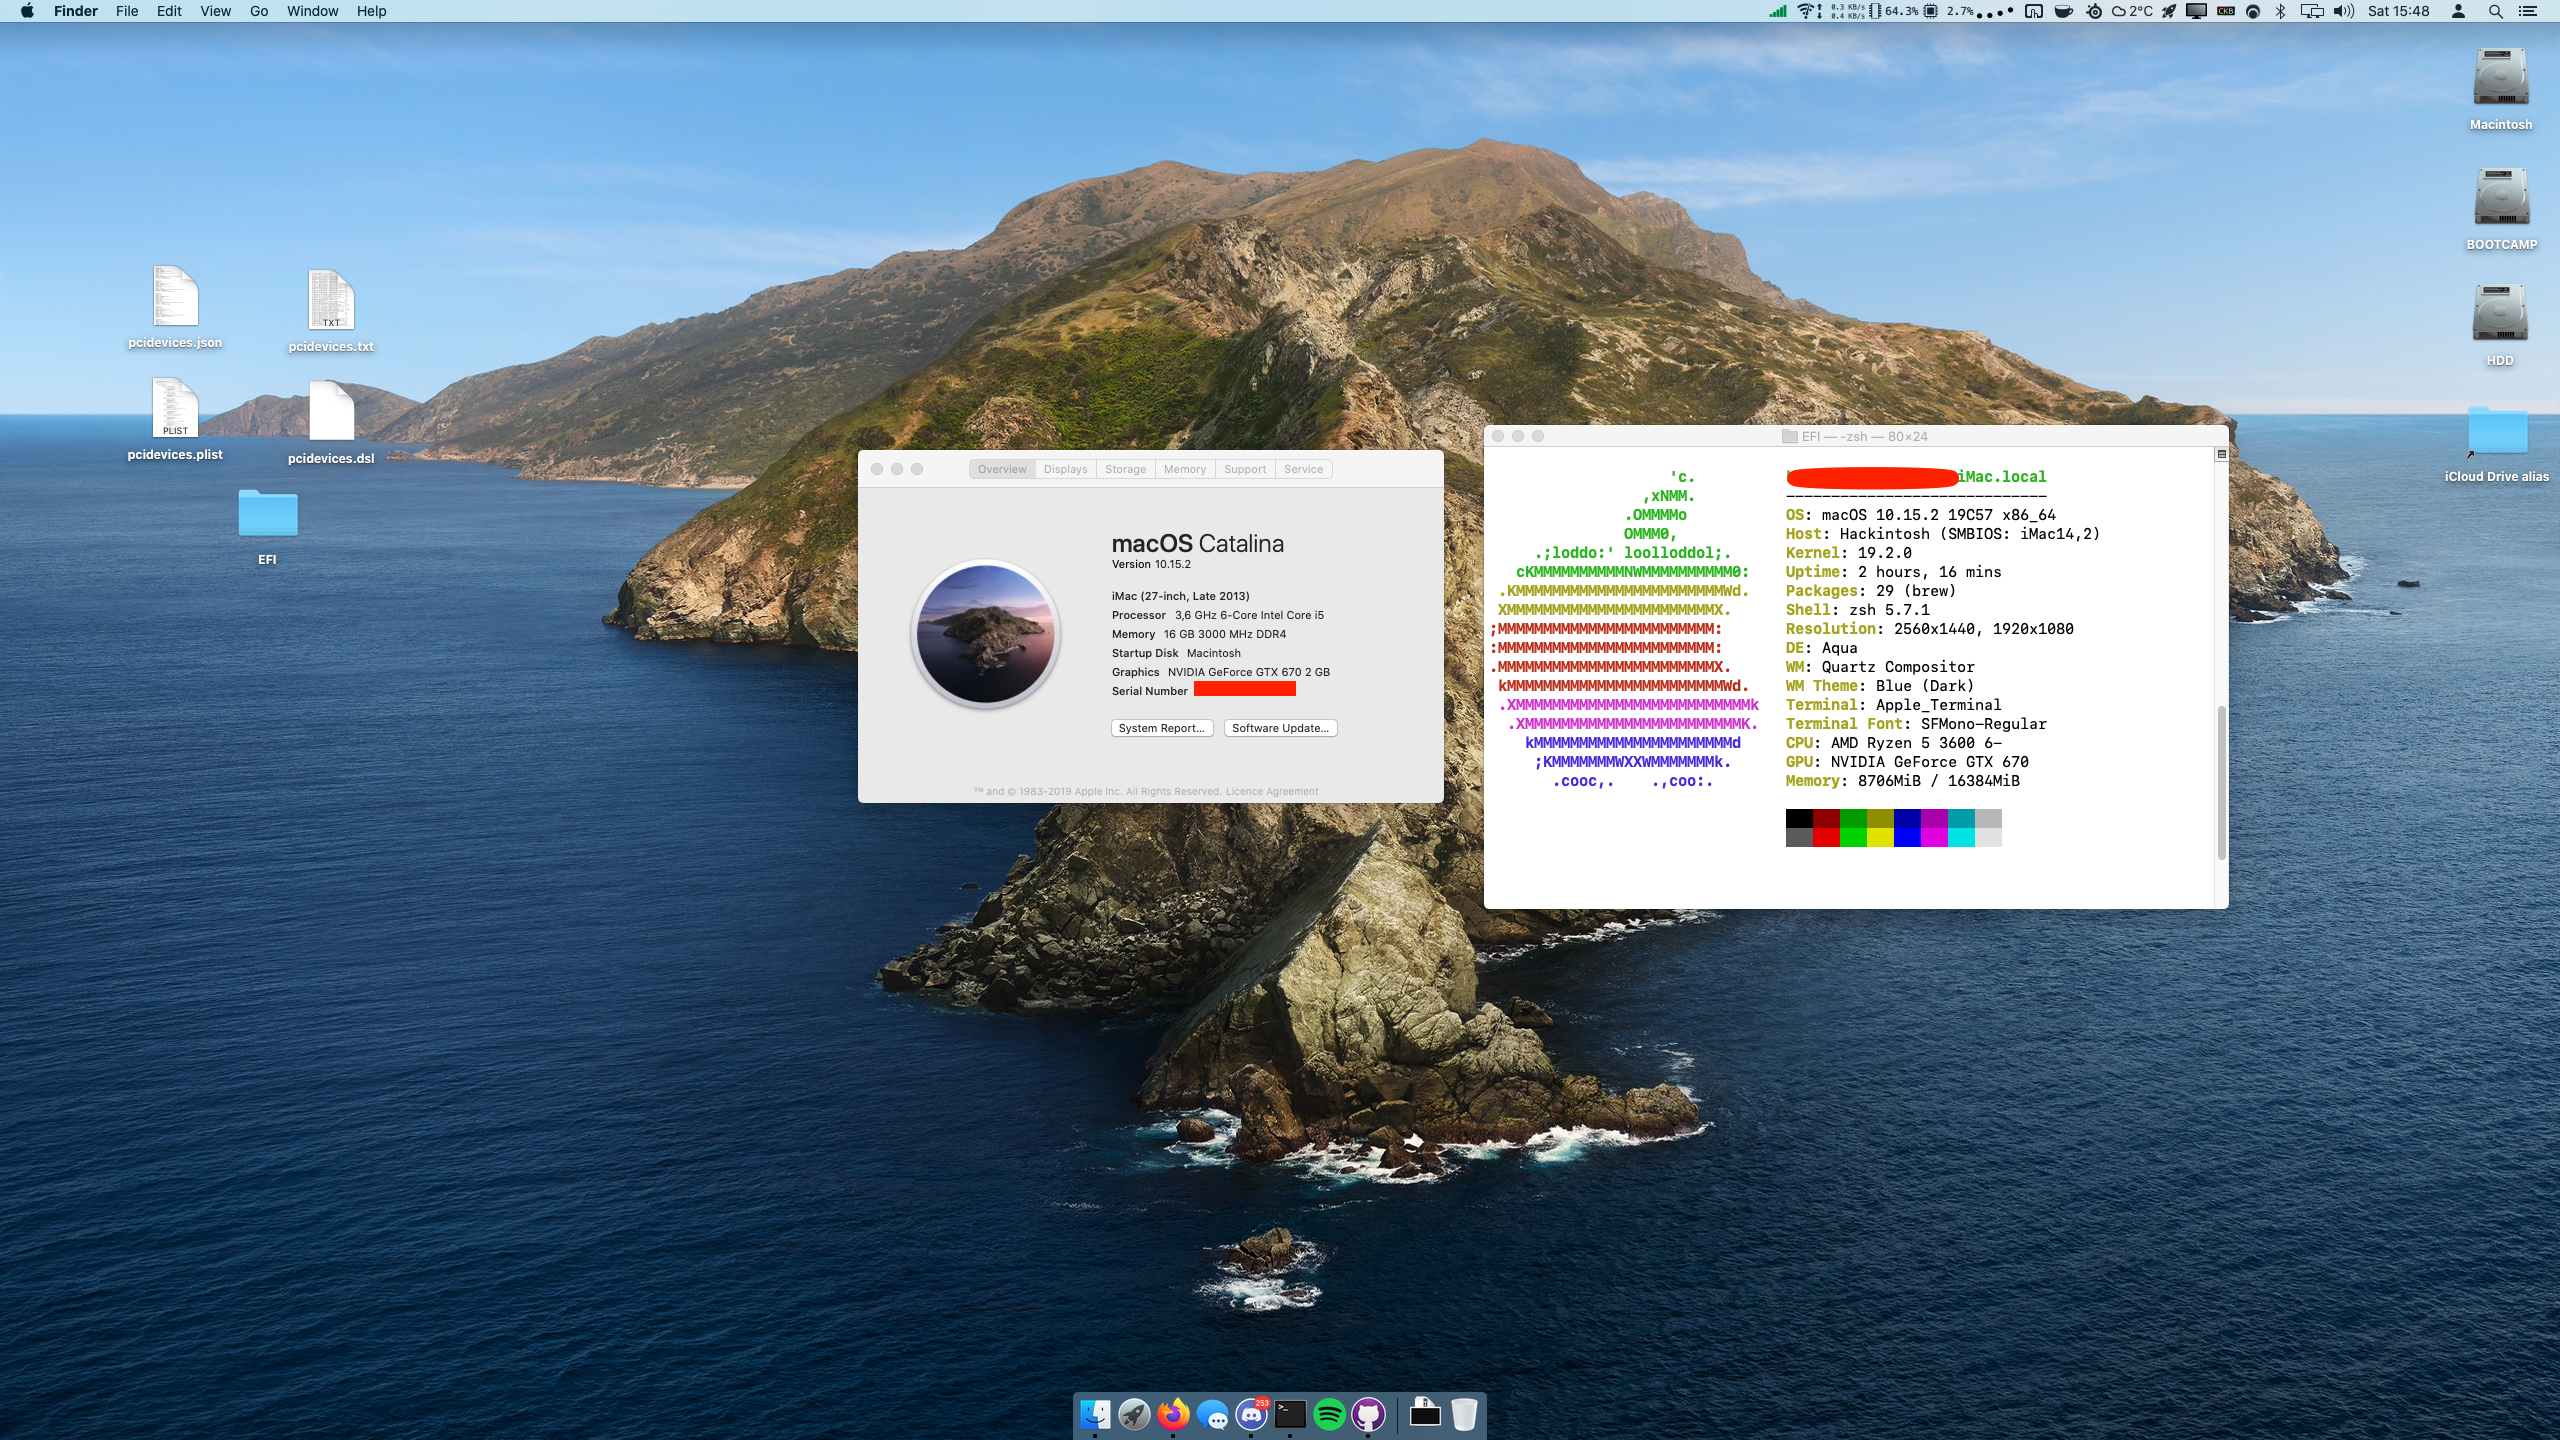
Task: Select the pcidevices.plist file
Action: (175, 410)
